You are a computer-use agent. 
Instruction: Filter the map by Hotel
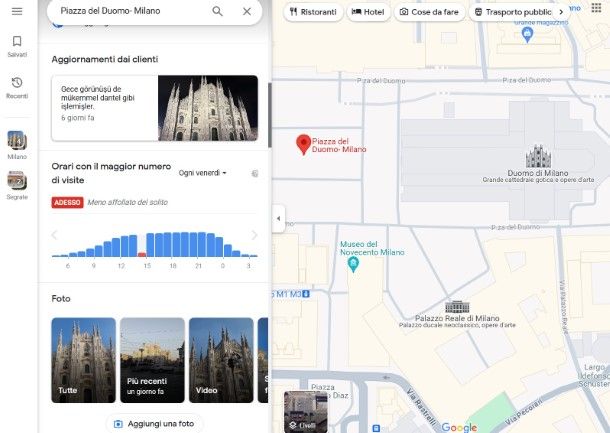point(368,12)
